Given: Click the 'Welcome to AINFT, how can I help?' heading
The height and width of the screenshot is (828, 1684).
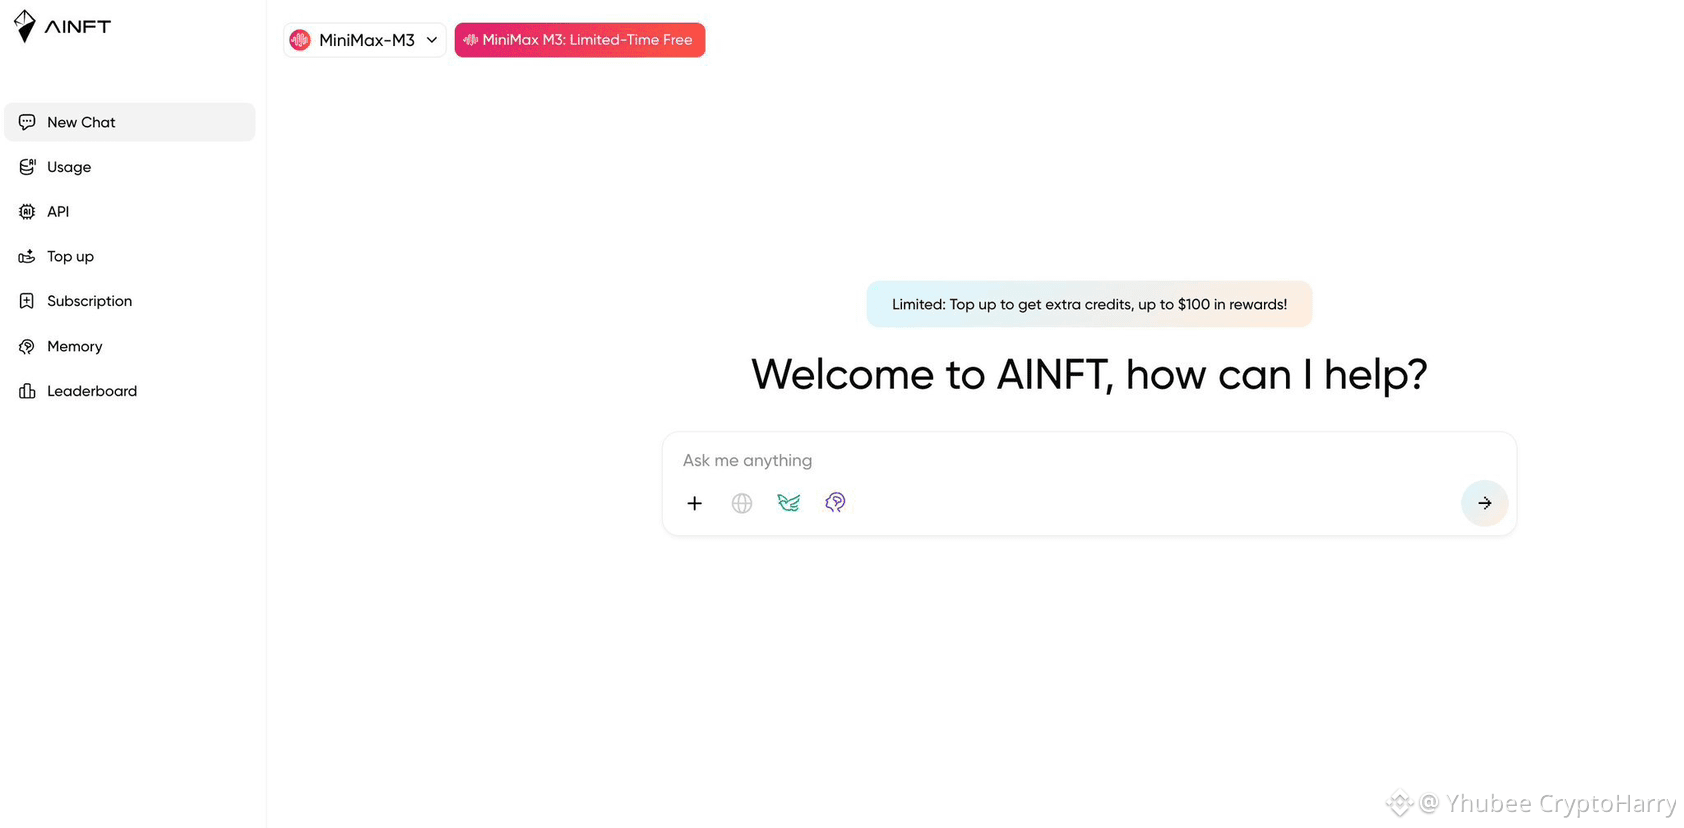Looking at the screenshot, I should [1089, 375].
